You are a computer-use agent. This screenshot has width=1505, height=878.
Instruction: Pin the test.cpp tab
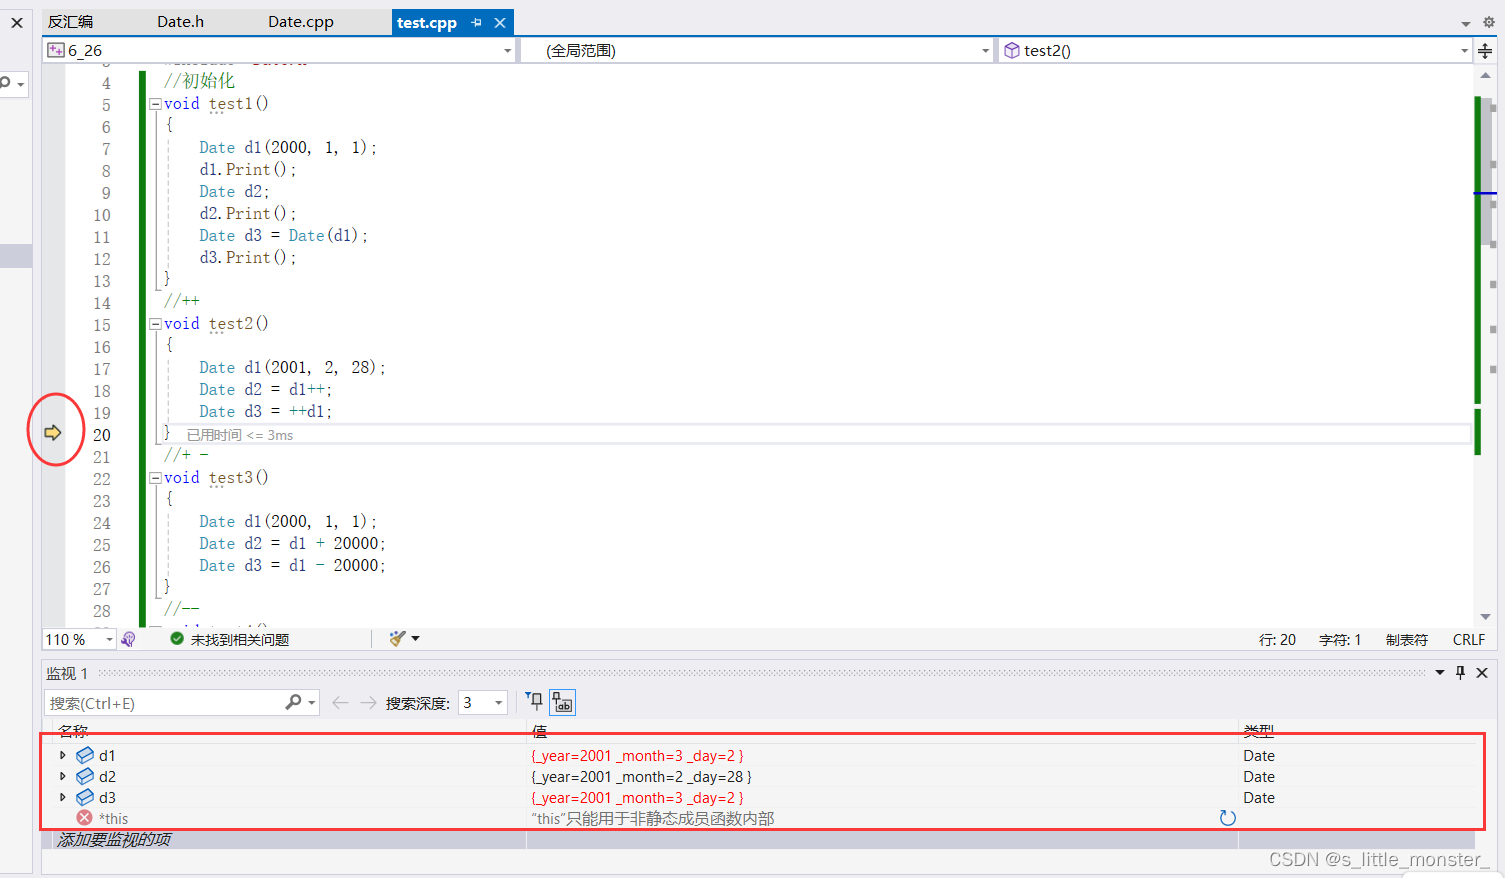pyautogui.click(x=477, y=22)
